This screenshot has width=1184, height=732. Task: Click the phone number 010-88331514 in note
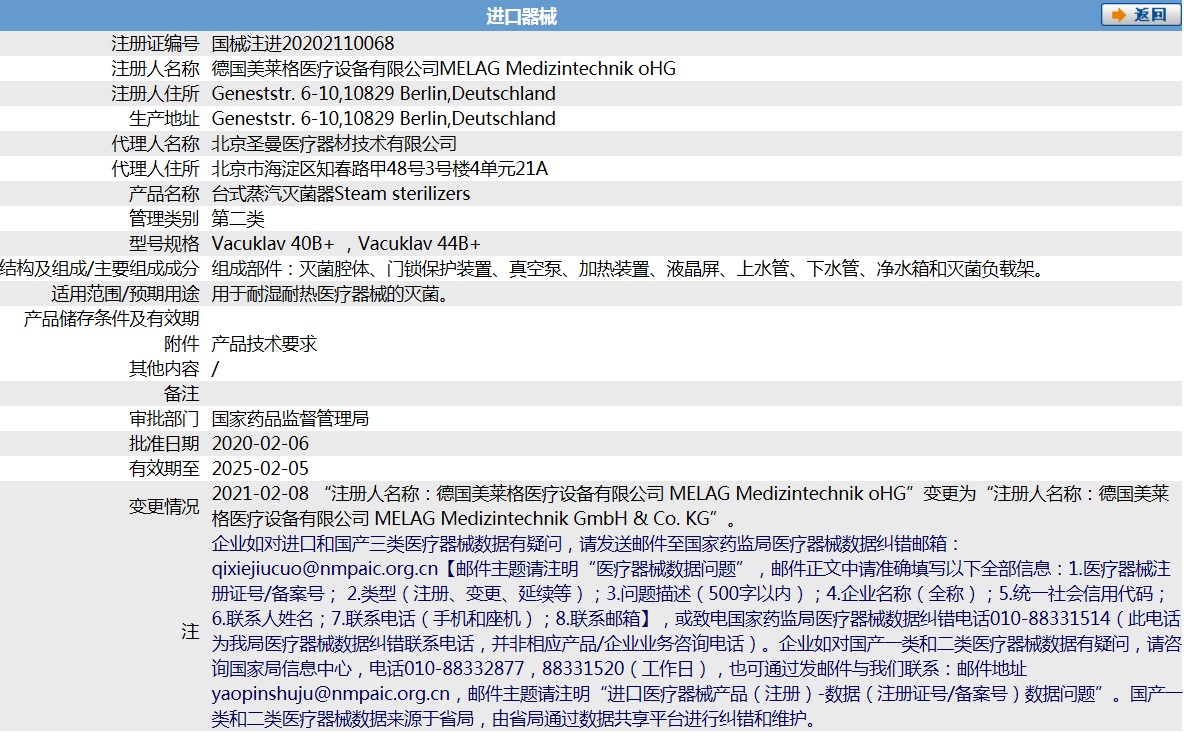[x=1050, y=619]
